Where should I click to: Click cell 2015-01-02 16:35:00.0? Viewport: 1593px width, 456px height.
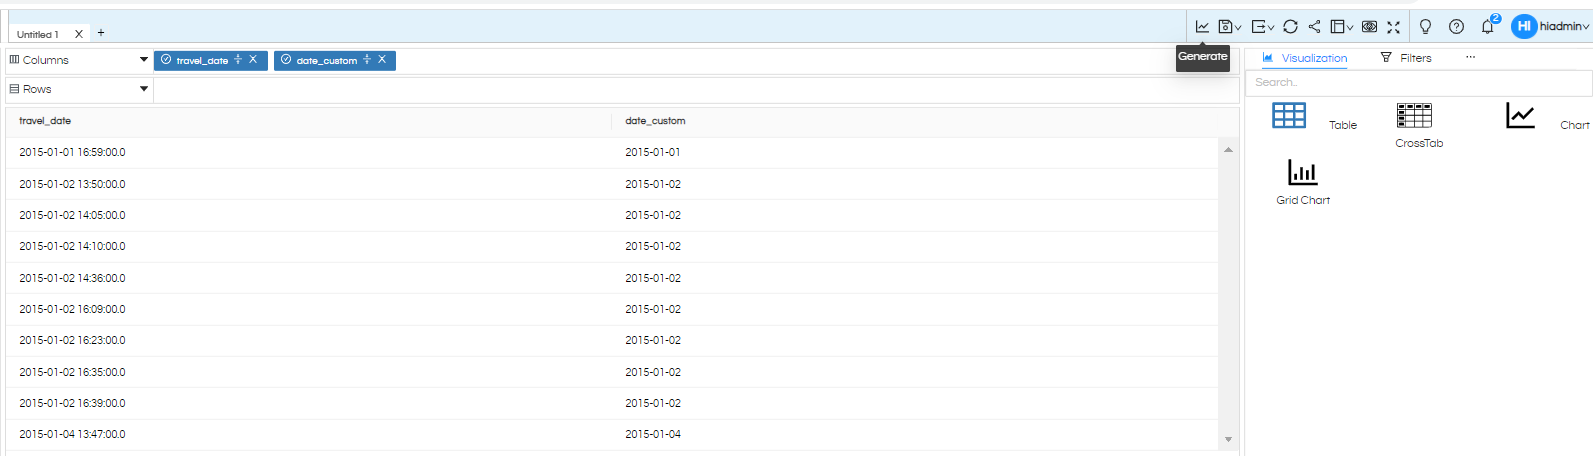72,373
